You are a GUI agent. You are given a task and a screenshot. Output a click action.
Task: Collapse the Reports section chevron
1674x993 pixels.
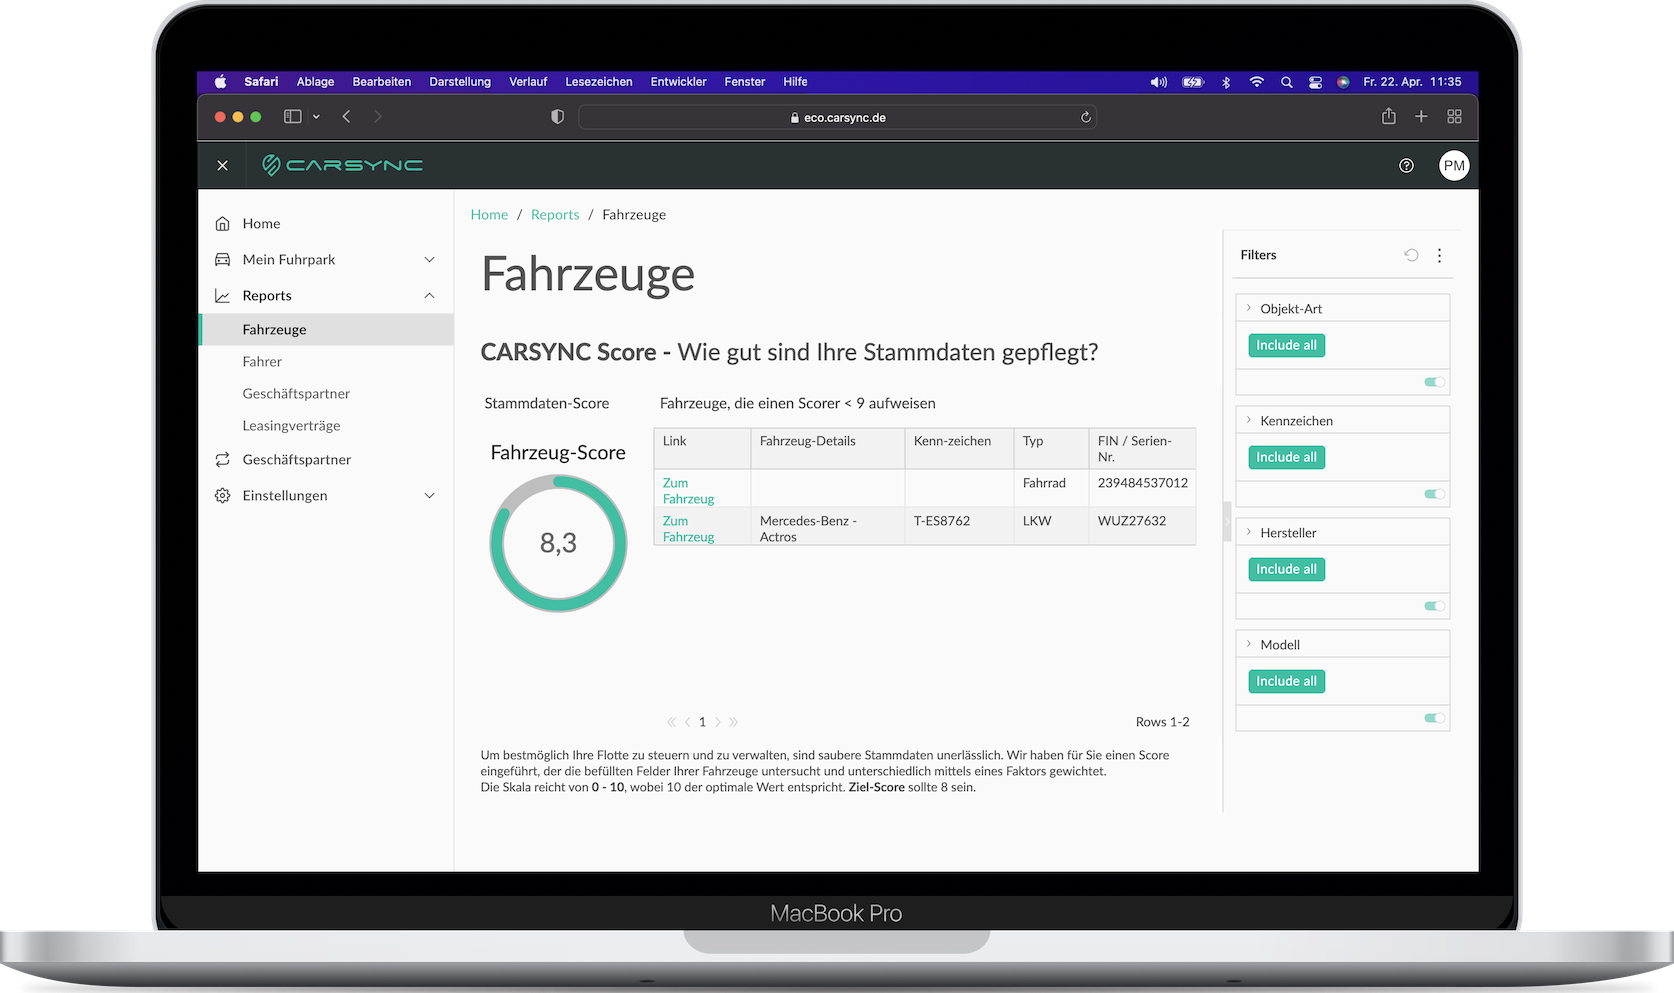point(430,296)
